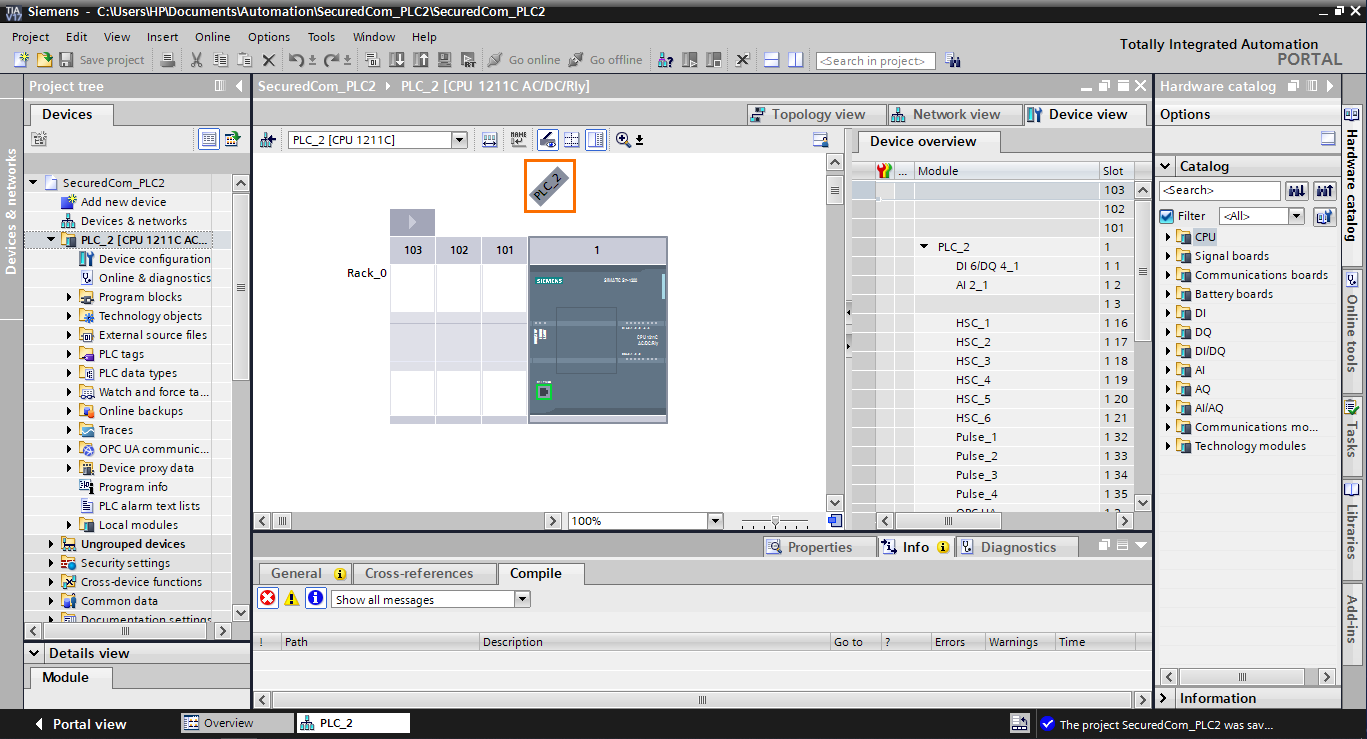Click the Redo arrow icon

pos(332,60)
